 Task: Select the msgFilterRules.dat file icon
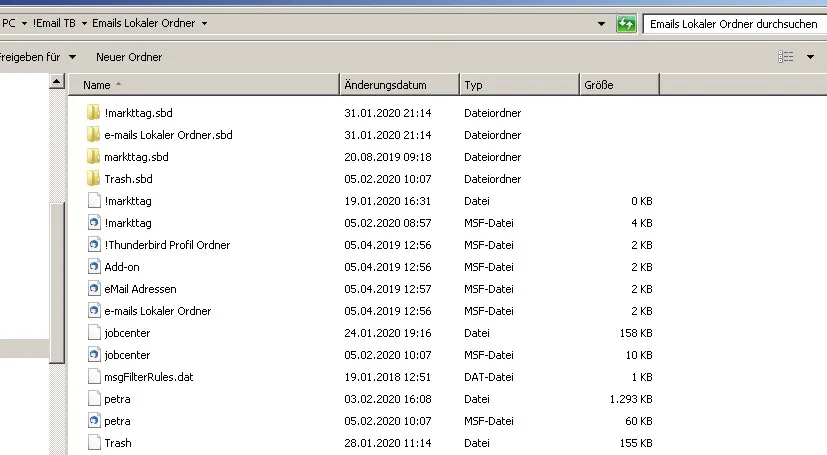94,376
